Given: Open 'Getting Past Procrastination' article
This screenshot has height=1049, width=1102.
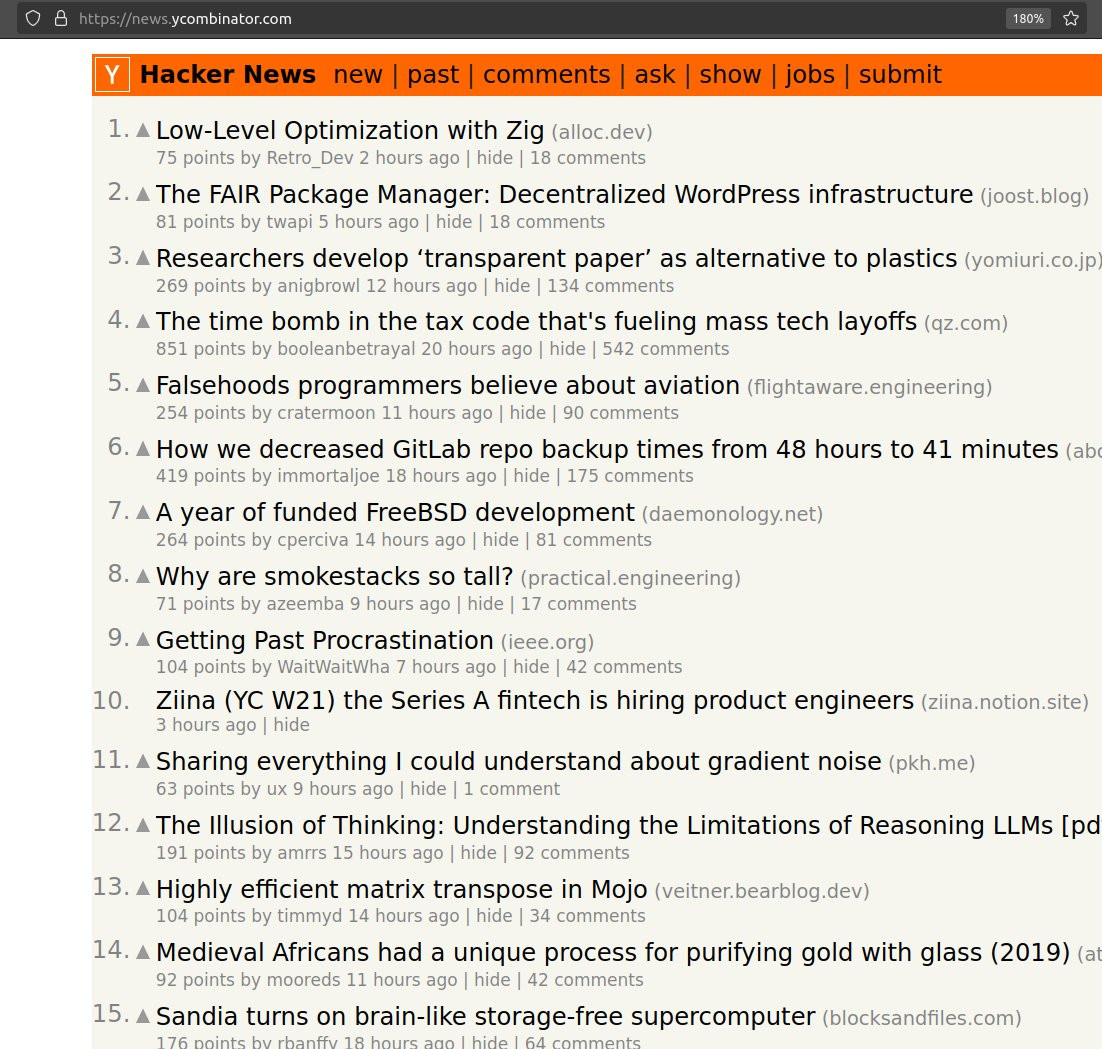Looking at the screenshot, I should pos(325,640).
